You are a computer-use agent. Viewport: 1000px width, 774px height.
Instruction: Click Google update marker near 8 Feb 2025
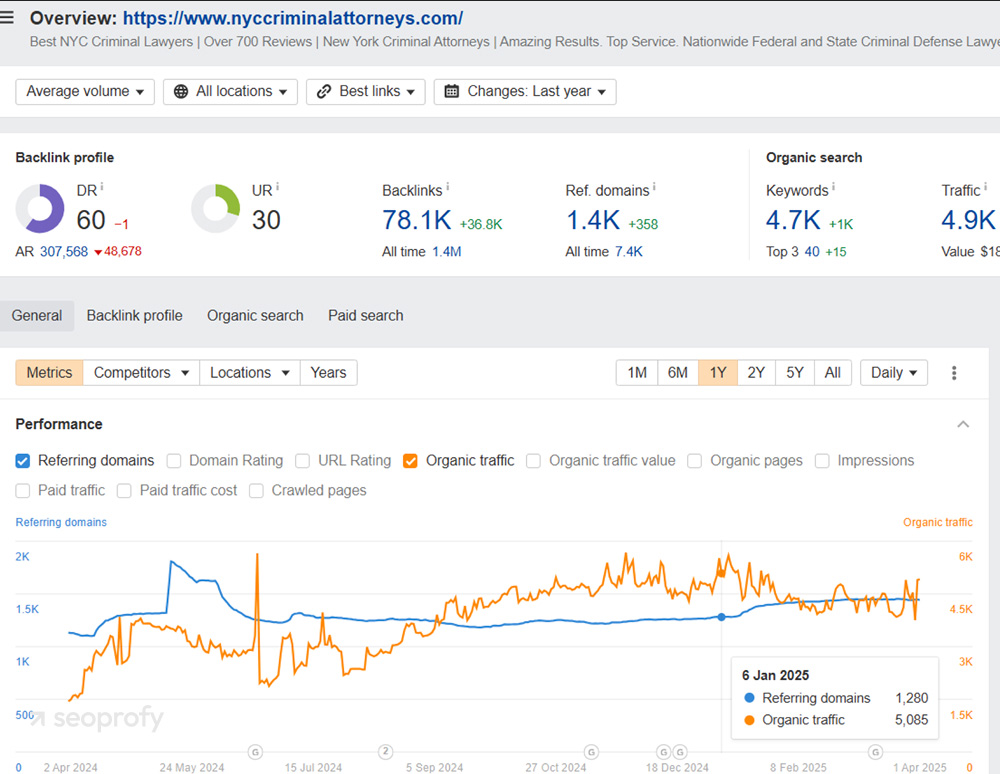[x=876, y=752]
